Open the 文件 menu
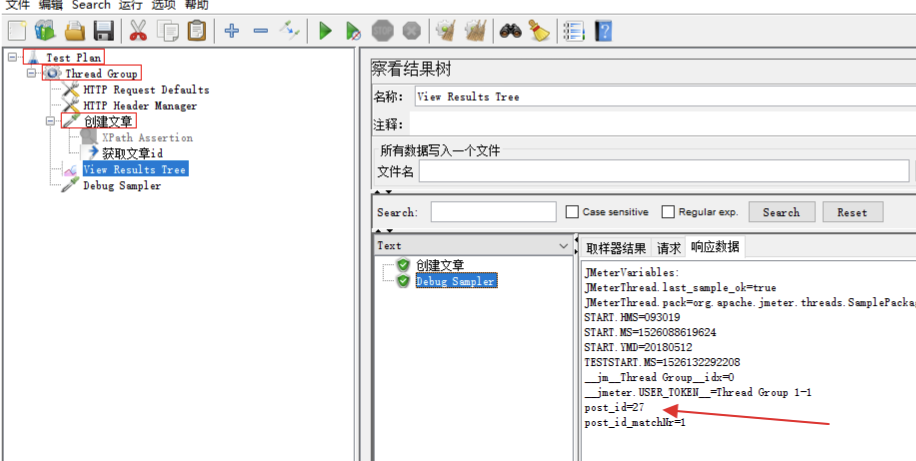The width and height of the screenshot is (916, 461). tap(18, 5)
